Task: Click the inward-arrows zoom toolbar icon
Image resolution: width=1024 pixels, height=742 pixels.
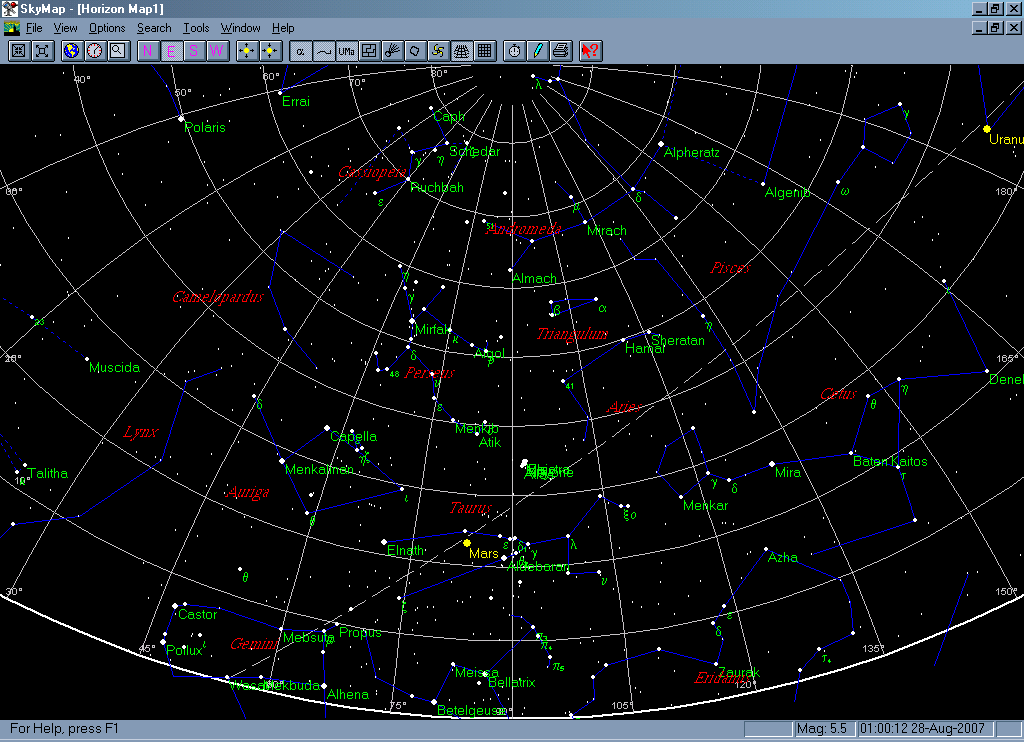Action: pos(18,51)
